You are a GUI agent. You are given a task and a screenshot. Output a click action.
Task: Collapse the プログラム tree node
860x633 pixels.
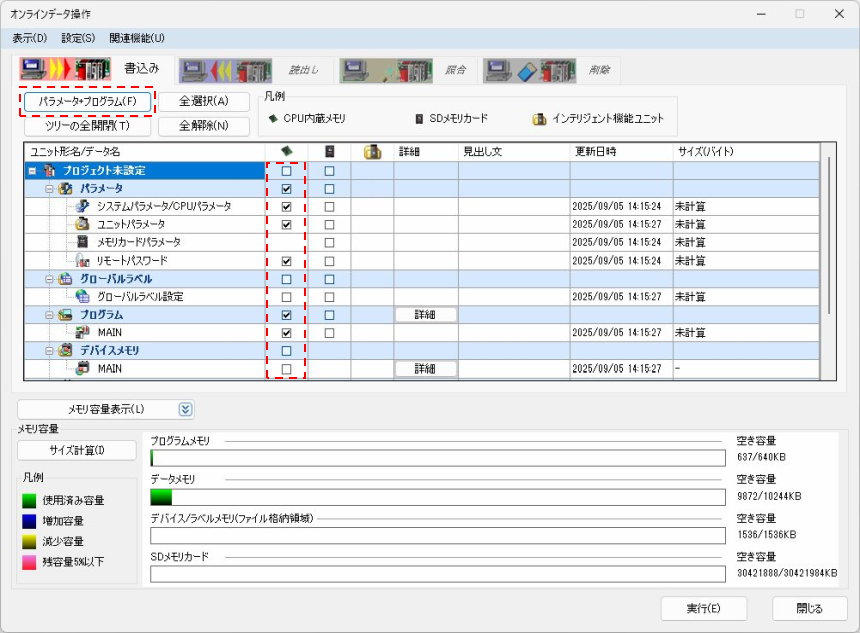49,315
